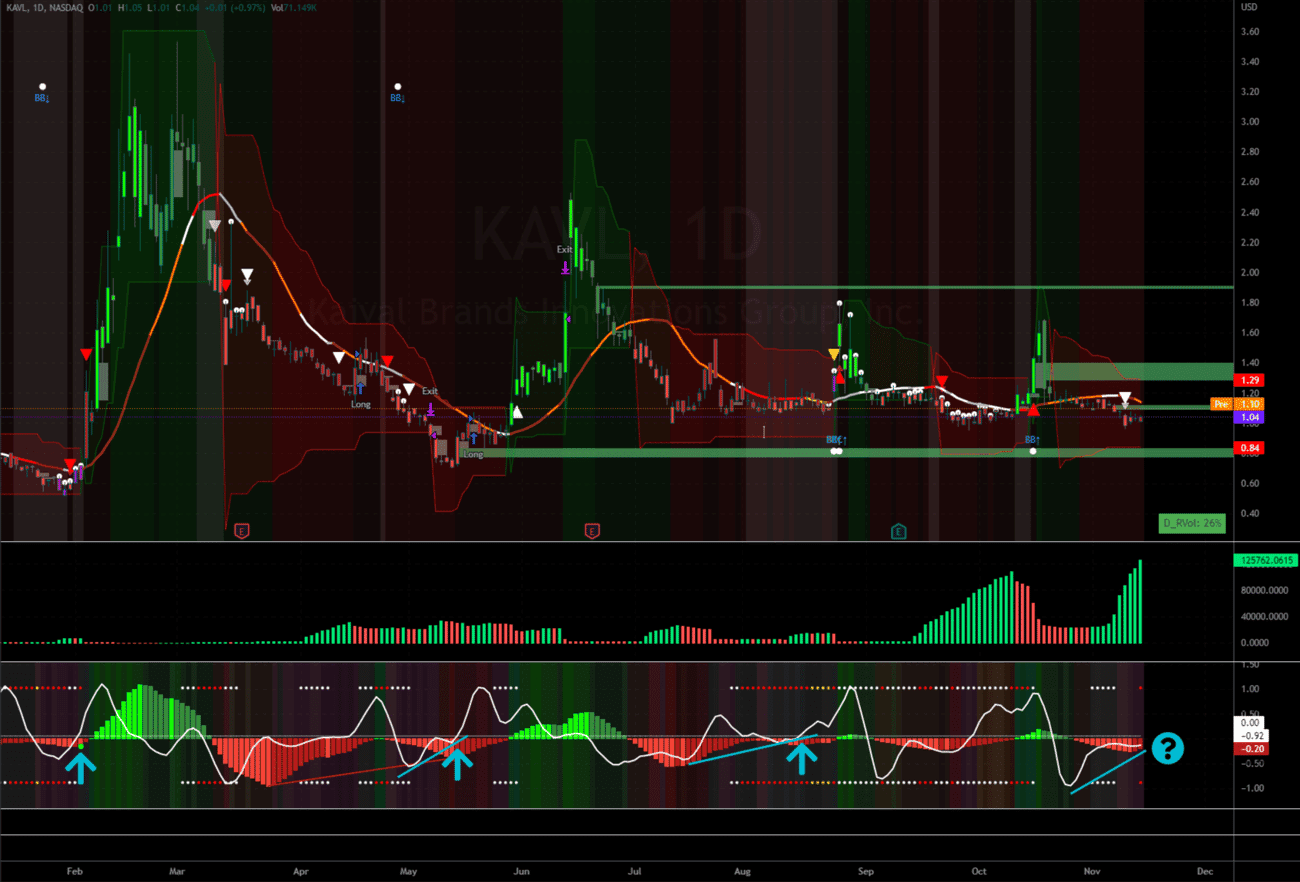The width and height of the screenshot is (1300, 882).
Task: Click the cyan up arrow near February
Action: (81, 766)
